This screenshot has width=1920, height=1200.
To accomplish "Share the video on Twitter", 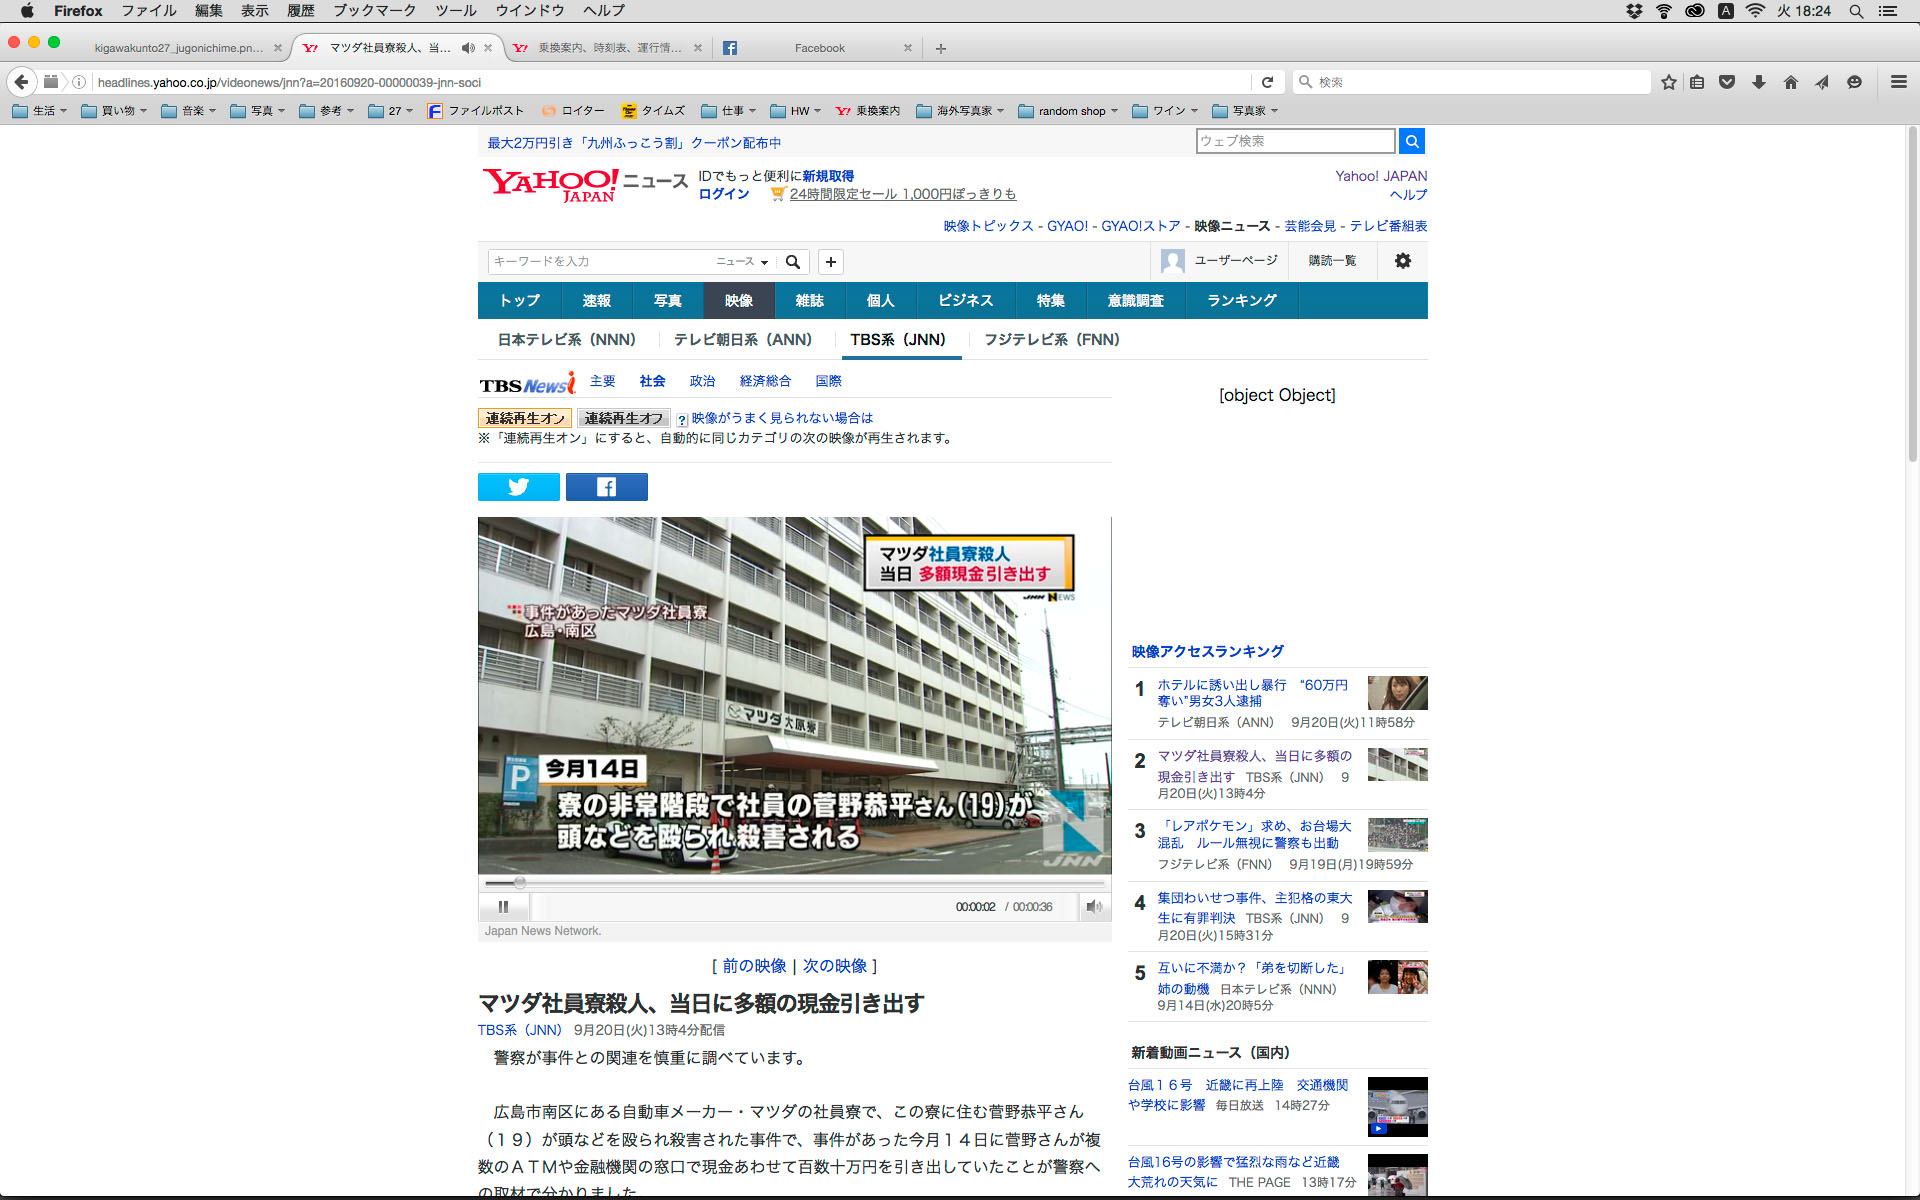I will (518, 487).
